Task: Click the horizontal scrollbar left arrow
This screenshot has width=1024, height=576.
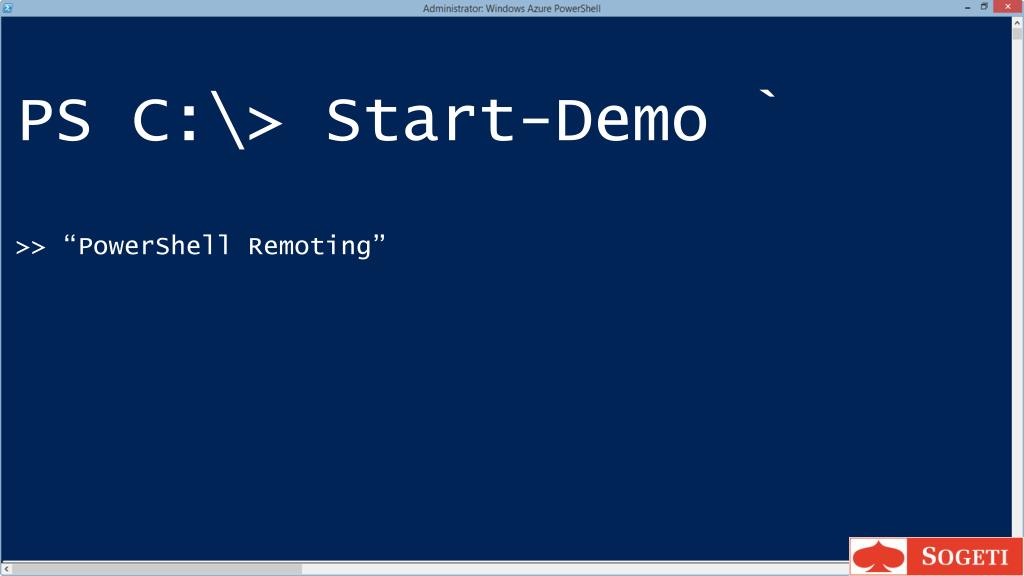Action: coord(7,569)
